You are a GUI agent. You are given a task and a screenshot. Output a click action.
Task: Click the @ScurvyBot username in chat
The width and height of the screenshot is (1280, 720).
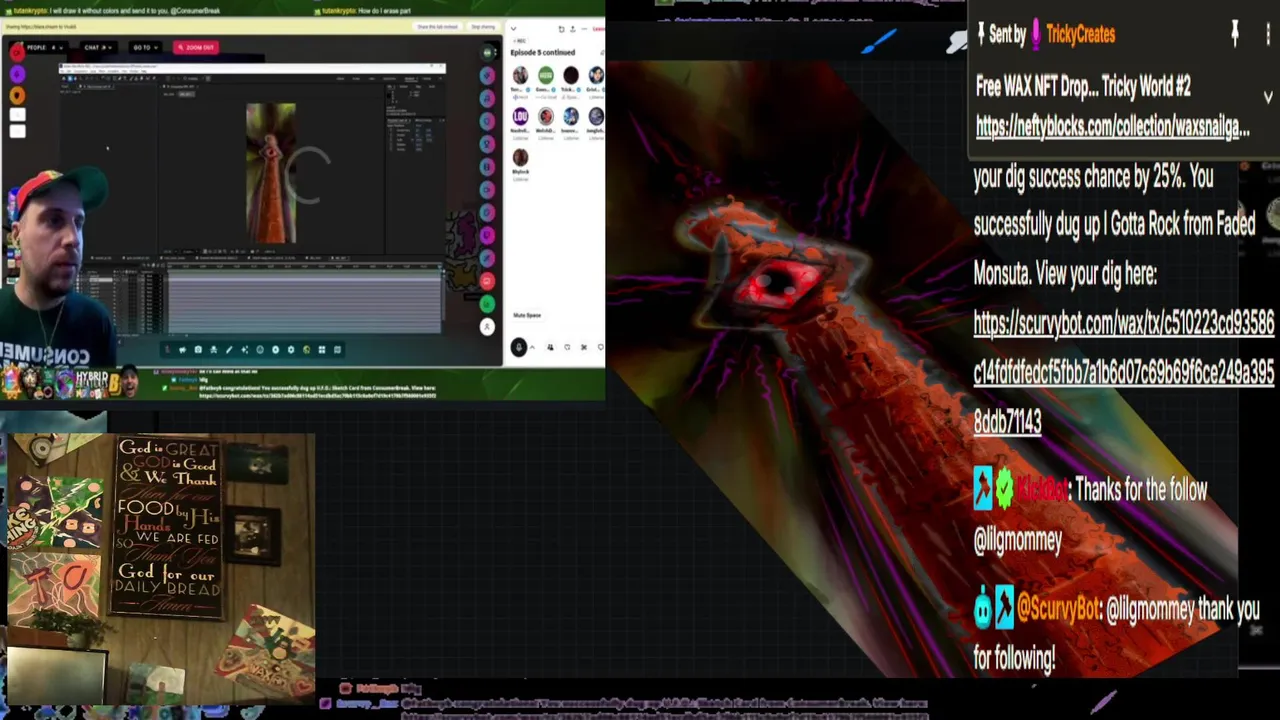click(1058, 608)
